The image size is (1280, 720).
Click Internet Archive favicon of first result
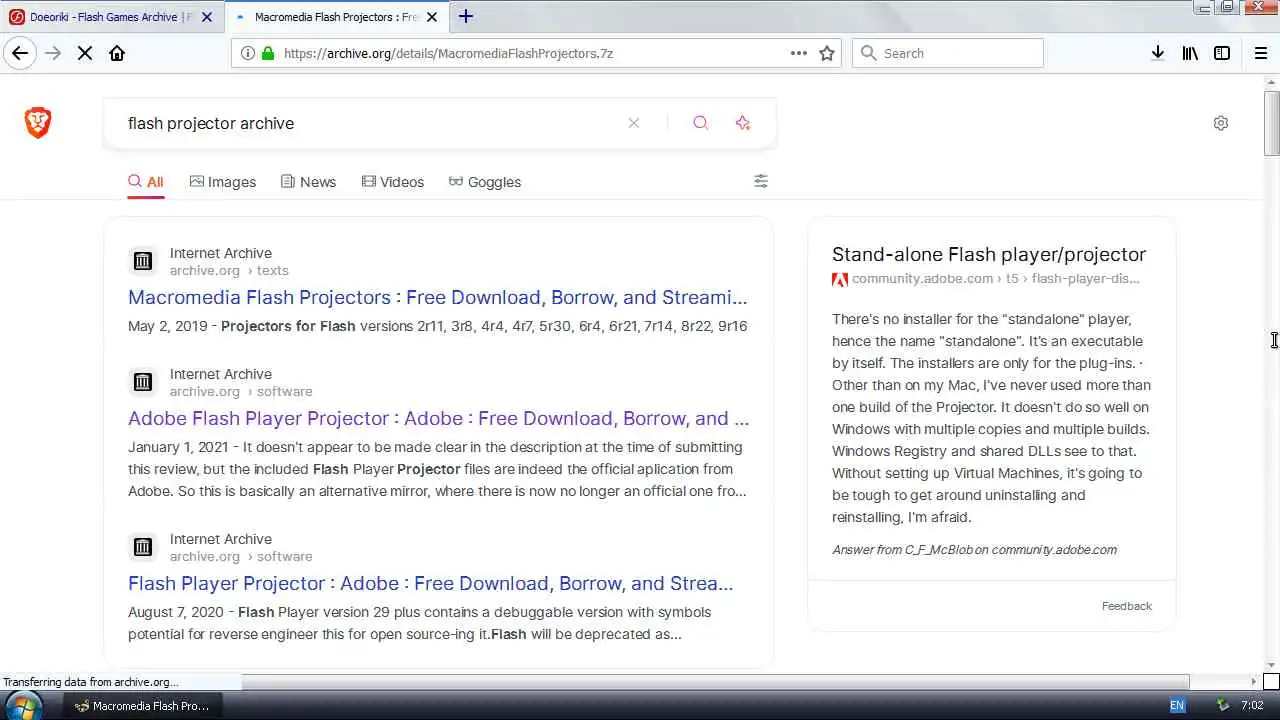(x=143, y=261)
